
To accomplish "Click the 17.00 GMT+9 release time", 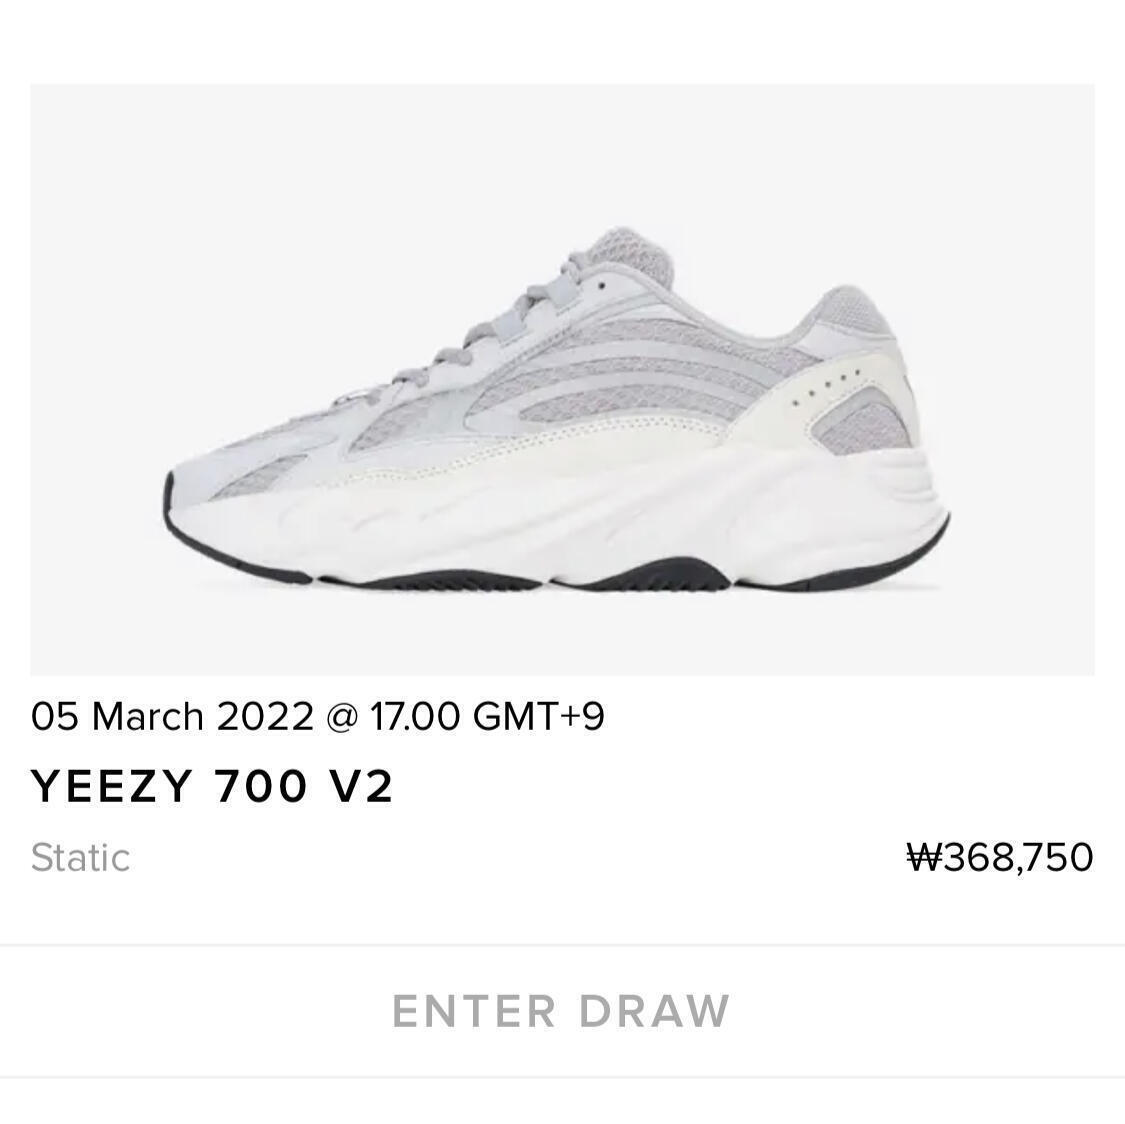I will (x=487, y=717).
